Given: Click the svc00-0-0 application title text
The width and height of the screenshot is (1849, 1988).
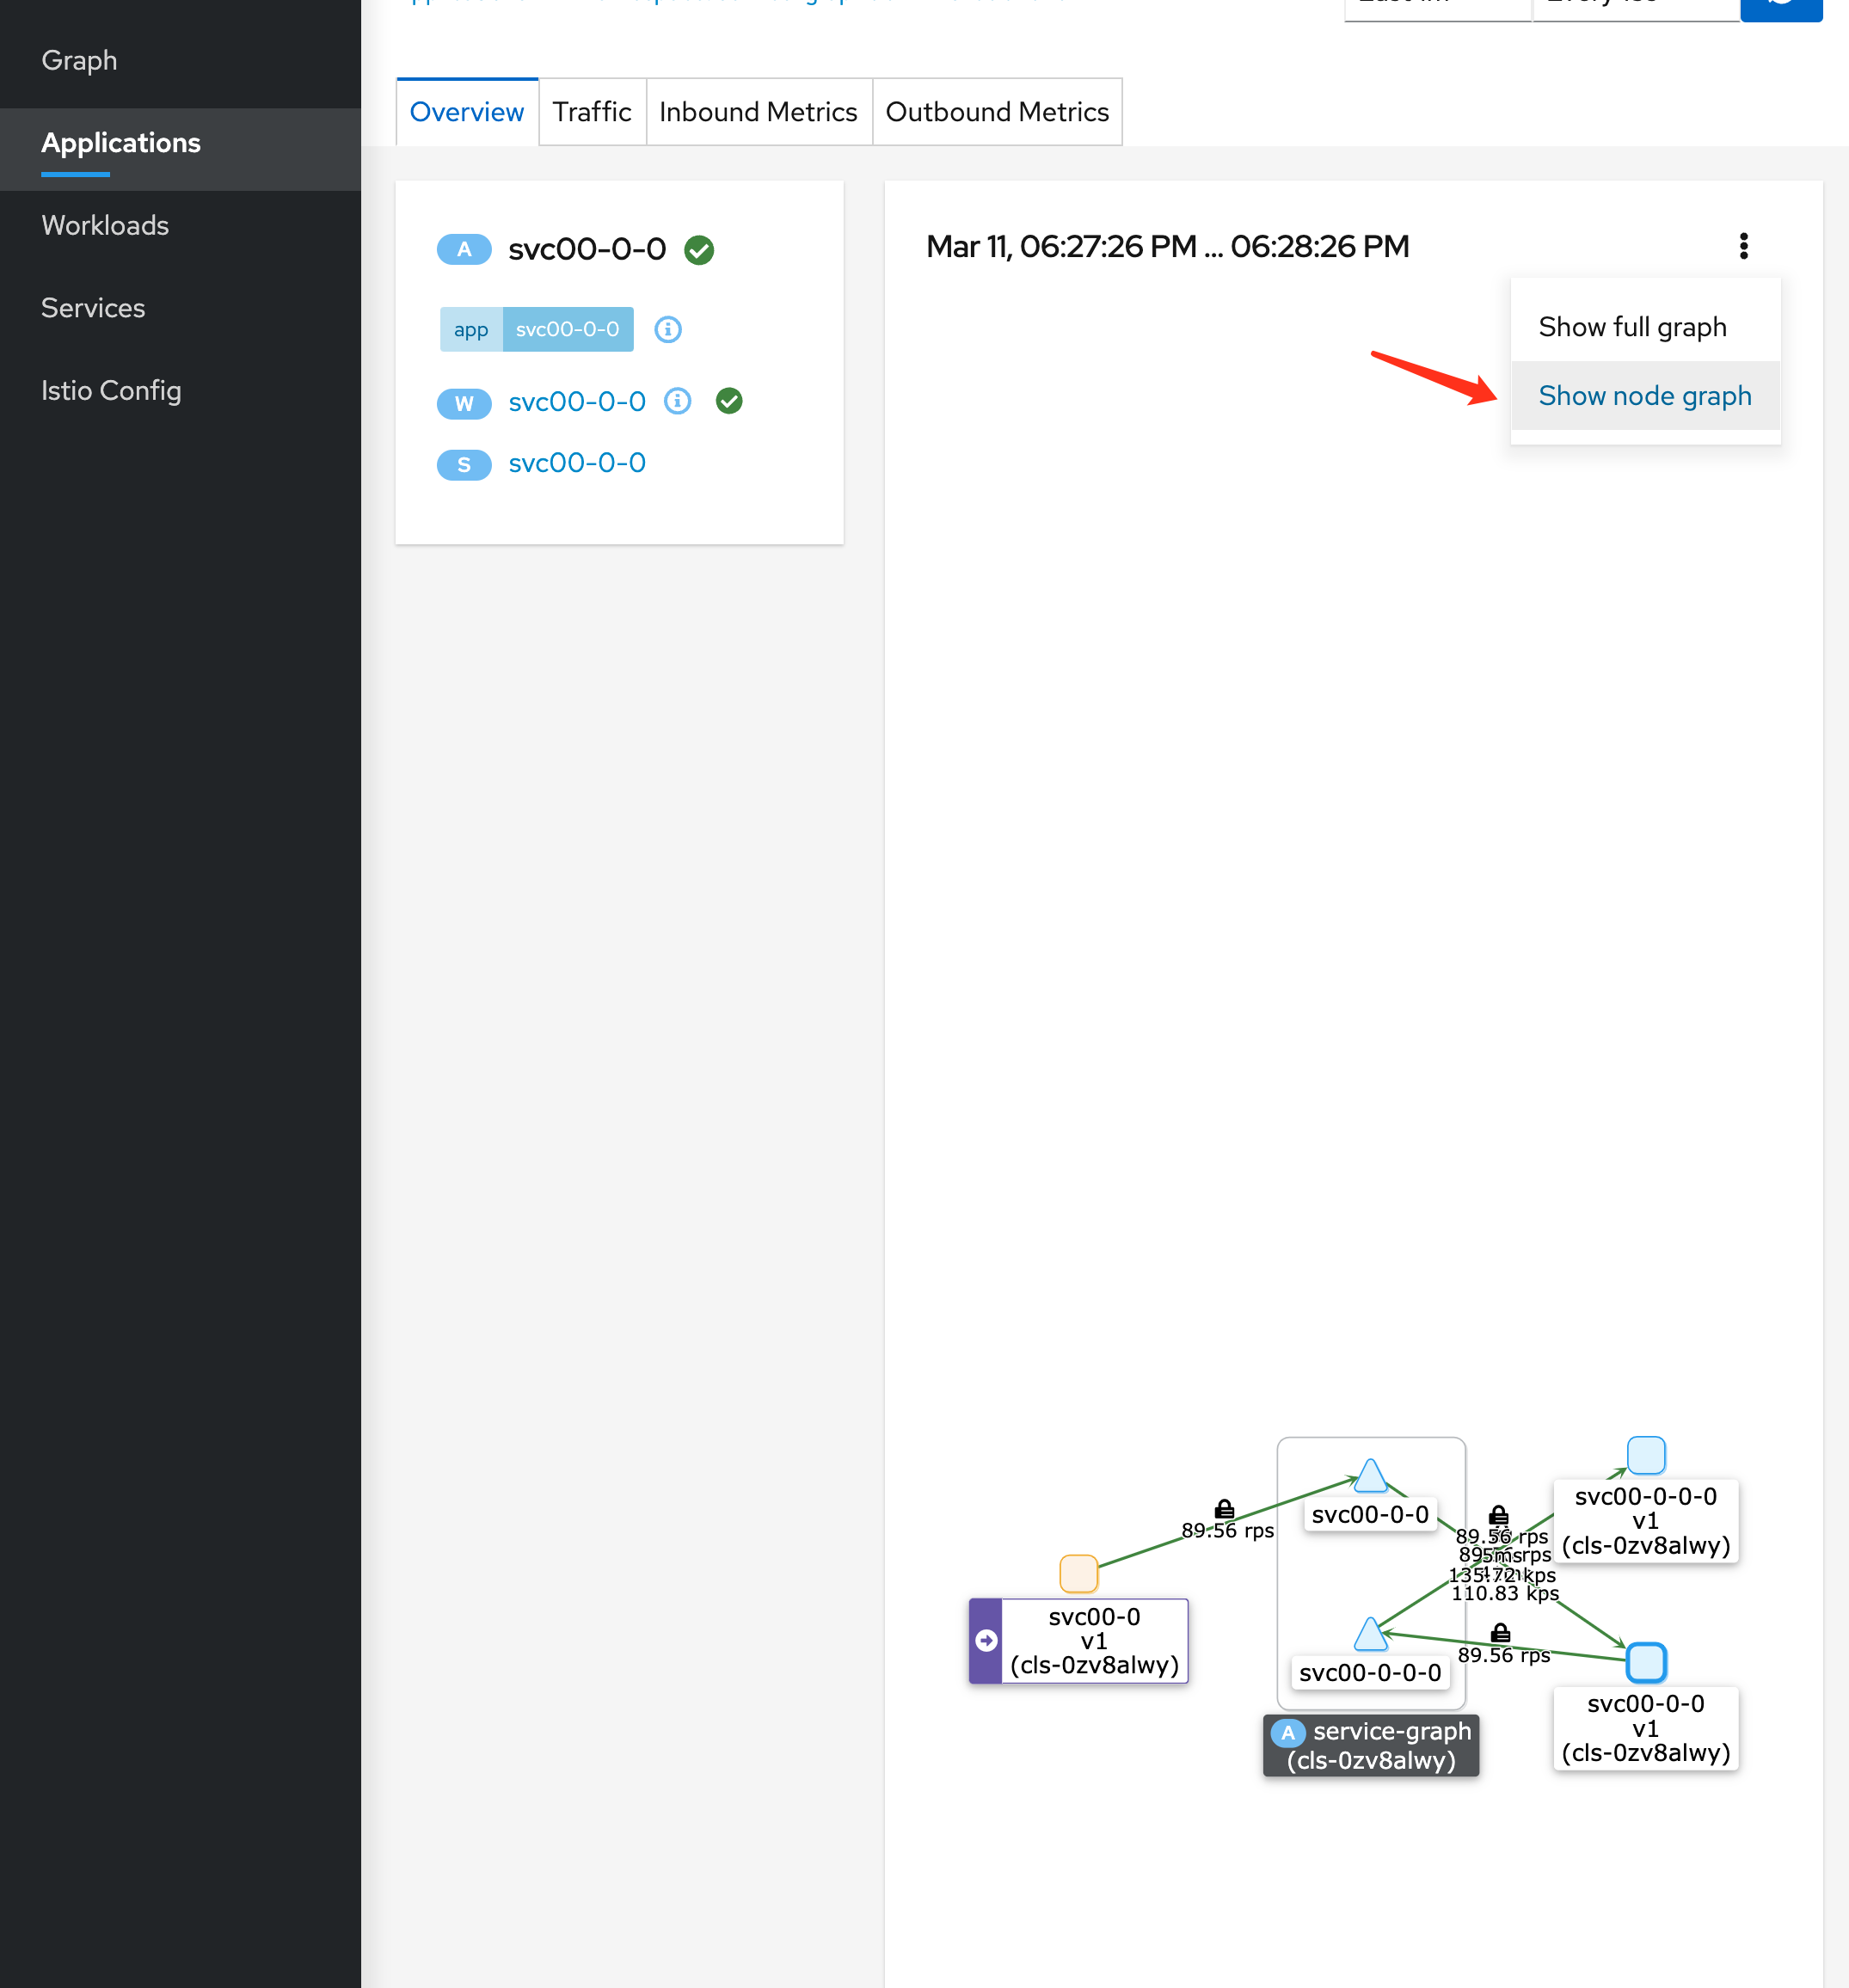Looking at the screenshot, I should click(587, 249).
